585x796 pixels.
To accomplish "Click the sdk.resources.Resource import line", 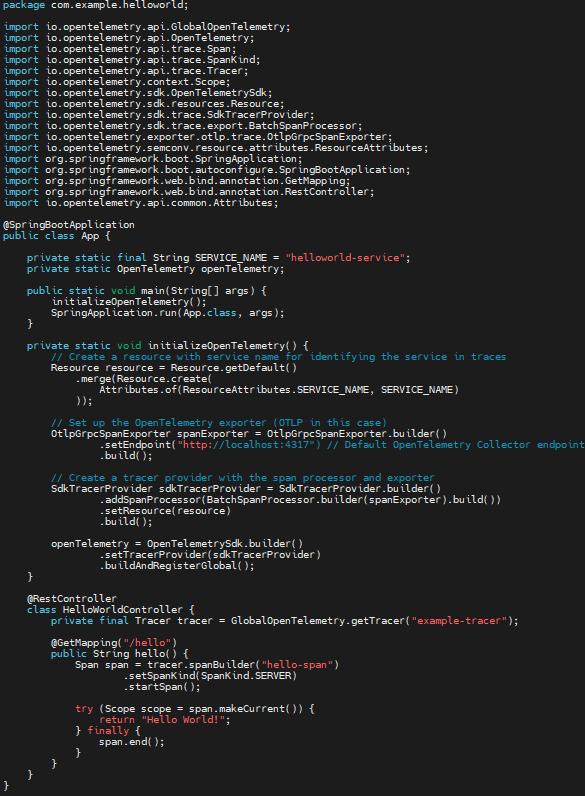I will click(144, 104).
